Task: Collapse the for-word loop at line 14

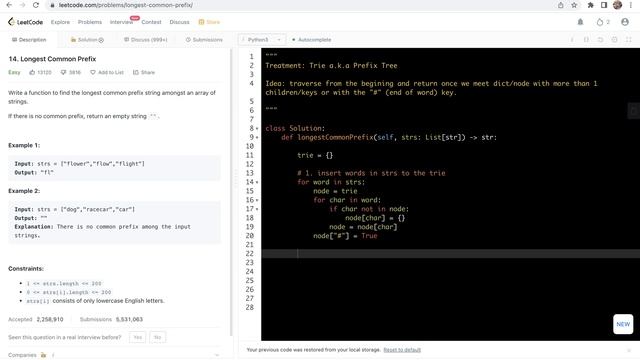Action: [x=257, y=182]
